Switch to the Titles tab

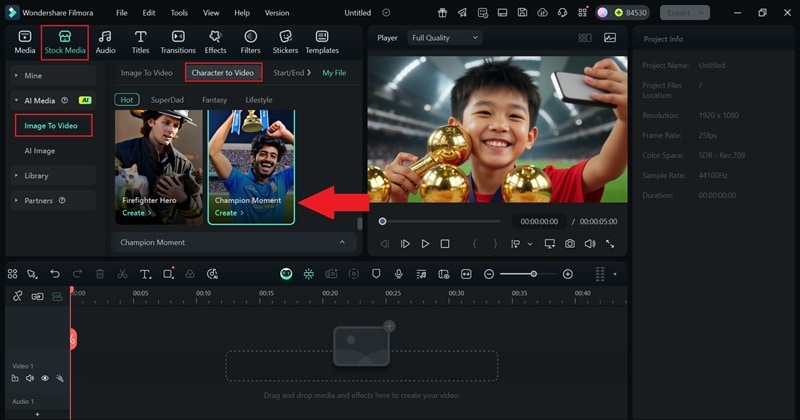coord(140,42)
